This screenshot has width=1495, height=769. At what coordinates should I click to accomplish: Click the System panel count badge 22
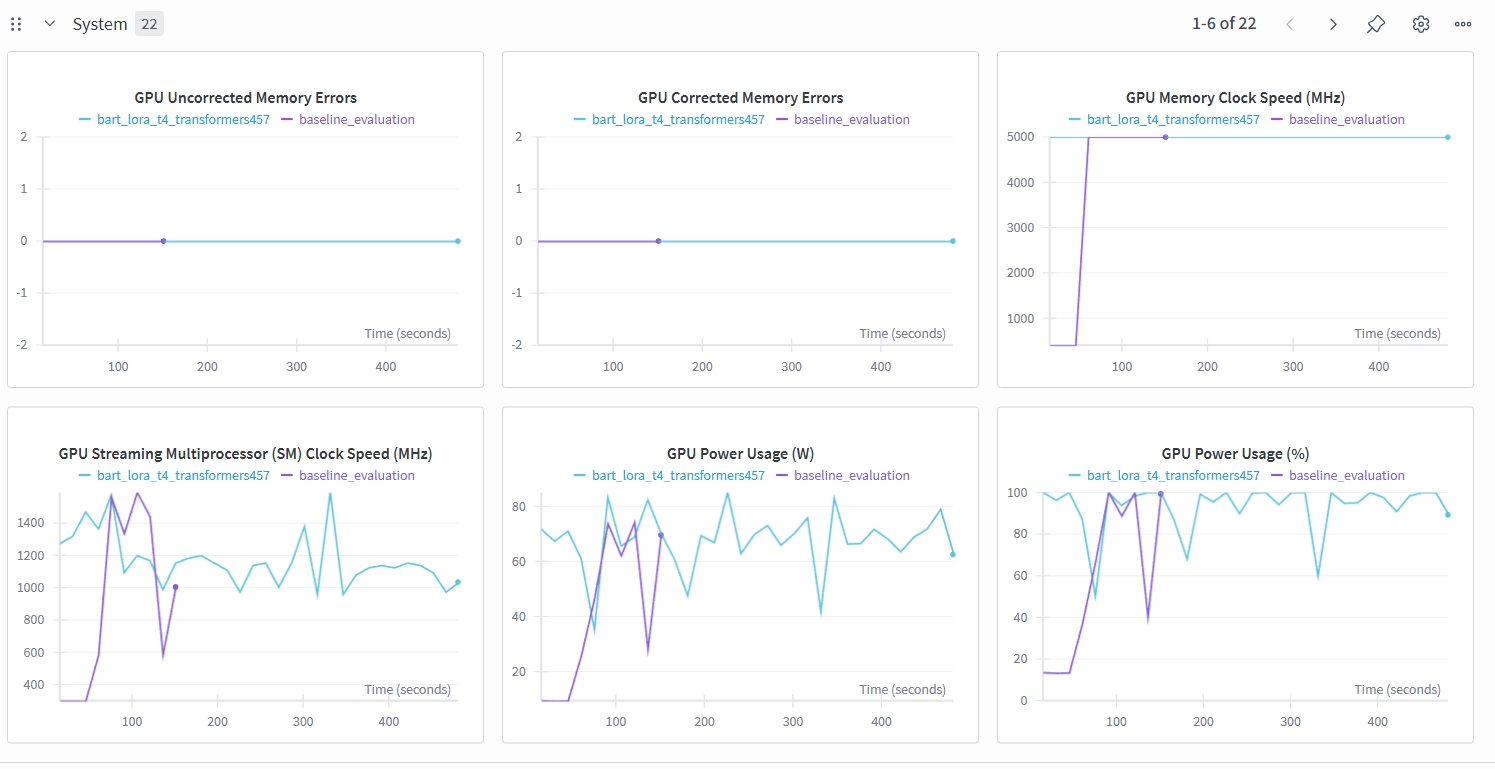[x=149, y=24]
